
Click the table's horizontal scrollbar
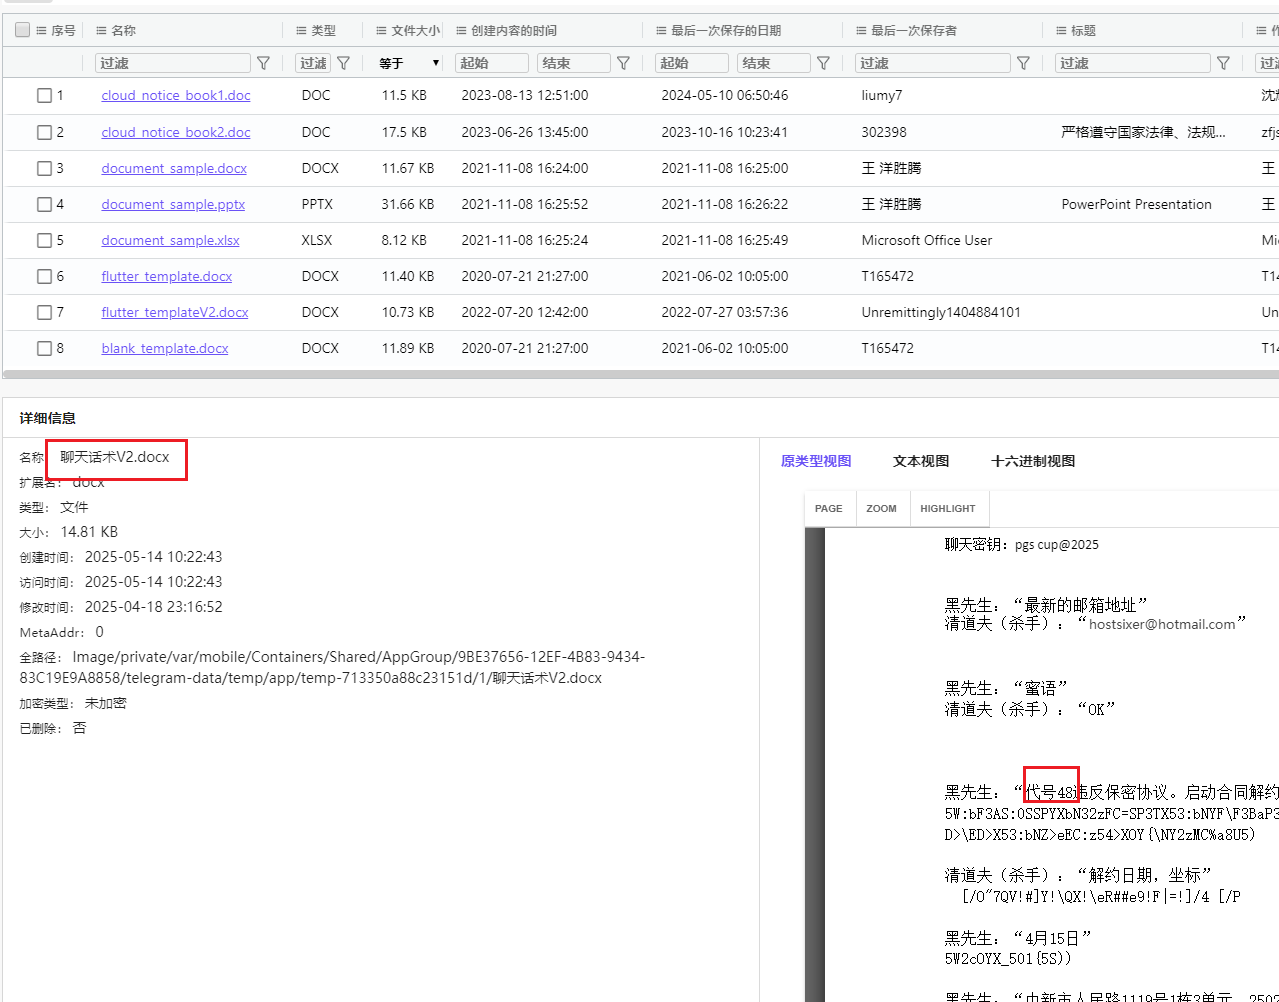pyautogui.click(x=640, y=375)
